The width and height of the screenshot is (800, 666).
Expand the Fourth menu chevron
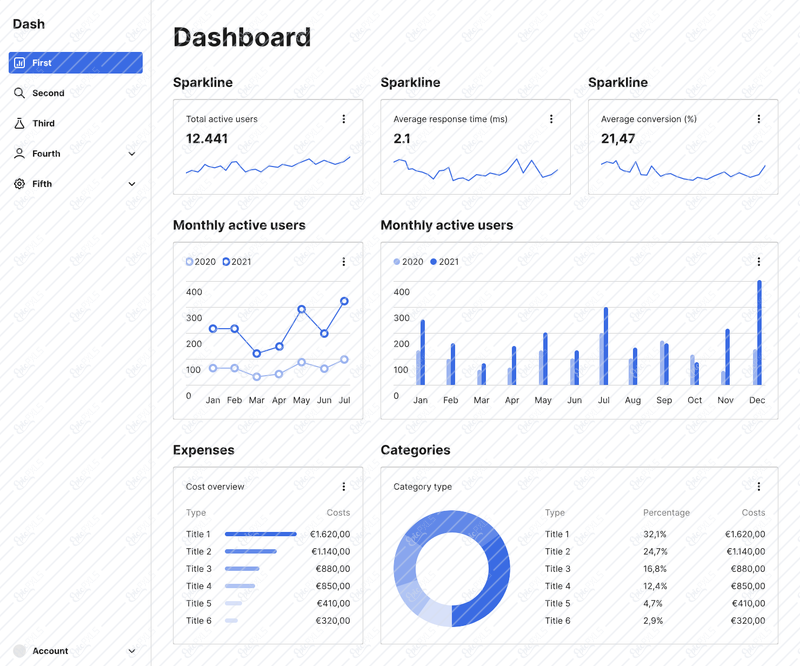(132, 154)
